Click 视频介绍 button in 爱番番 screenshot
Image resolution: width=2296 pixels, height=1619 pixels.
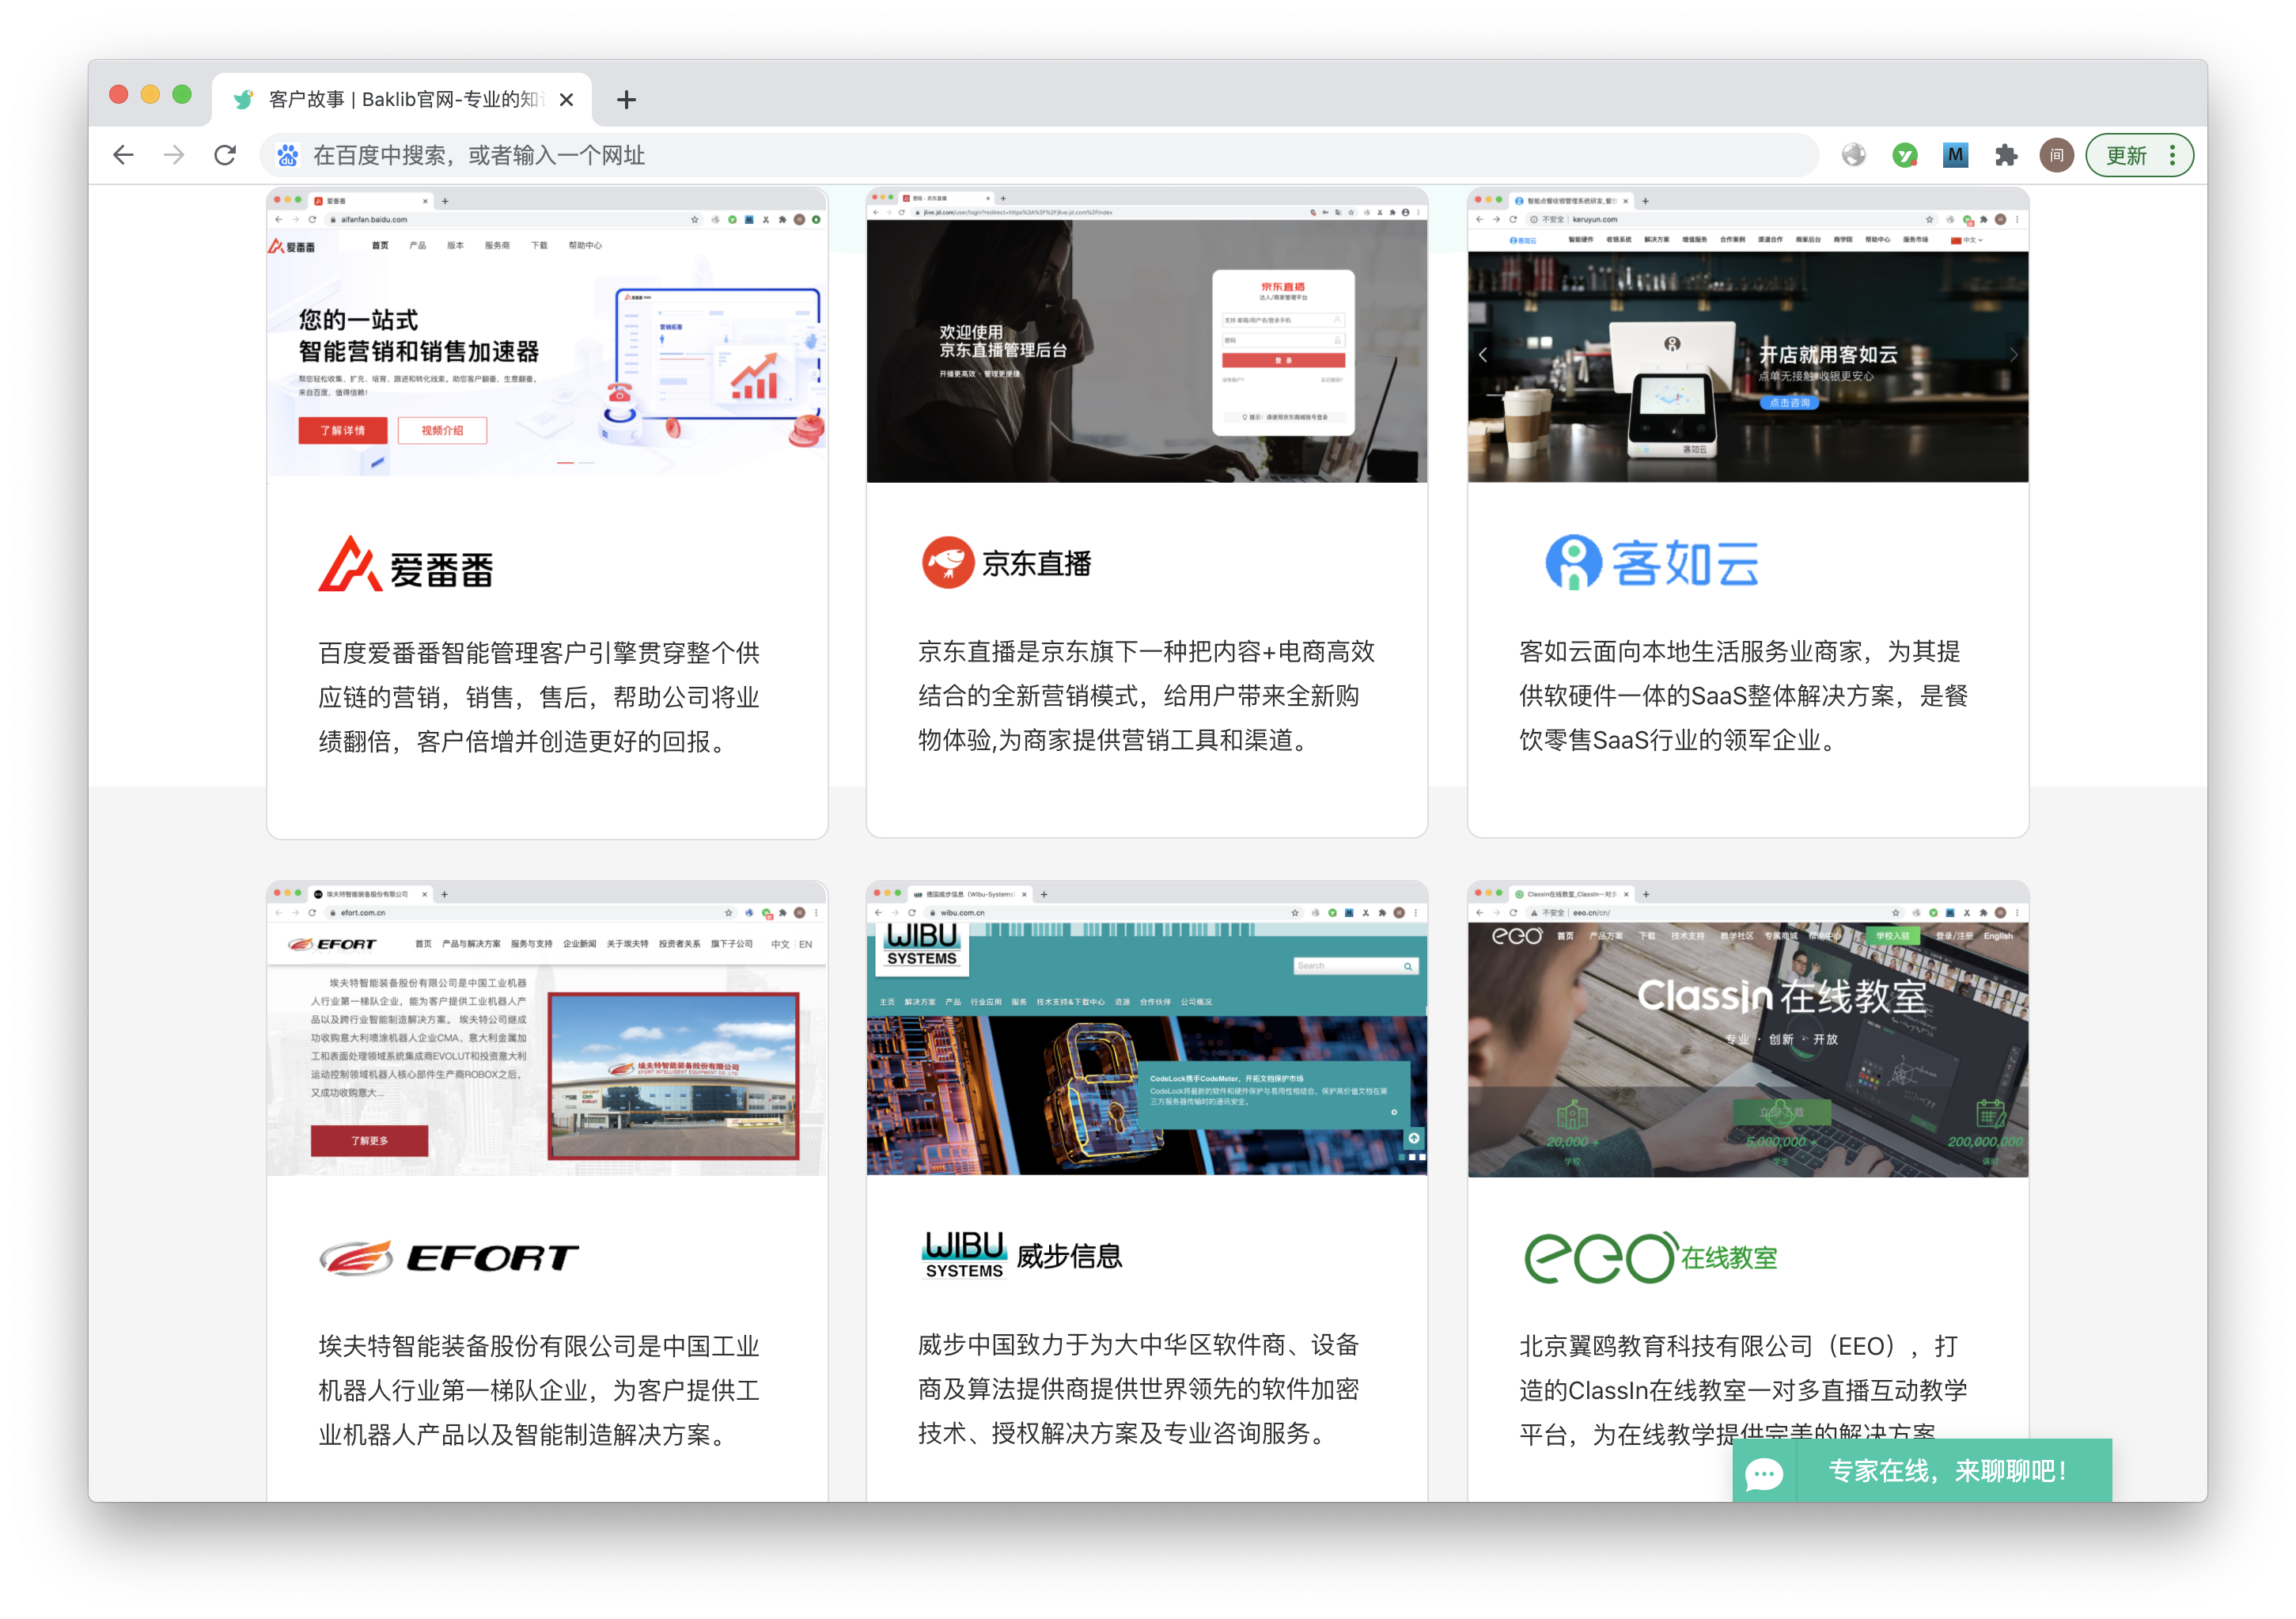442,430
